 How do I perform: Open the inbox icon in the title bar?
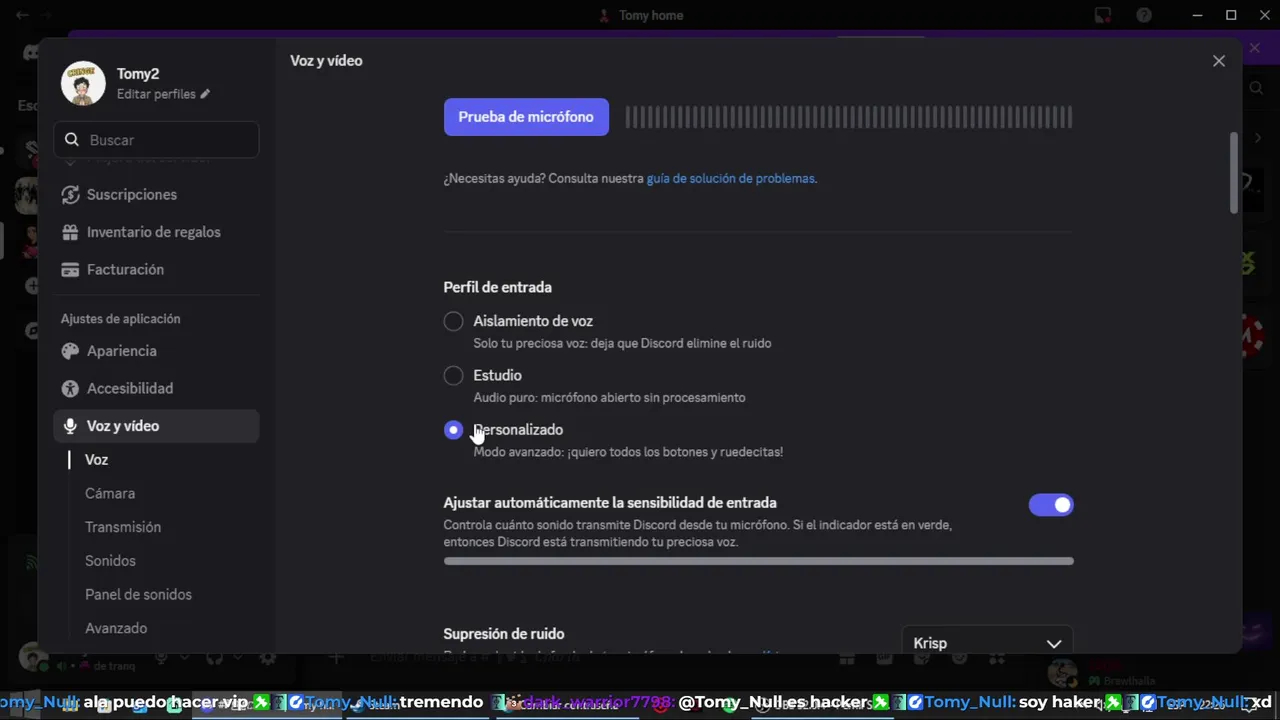click(x=1103, y=15)
